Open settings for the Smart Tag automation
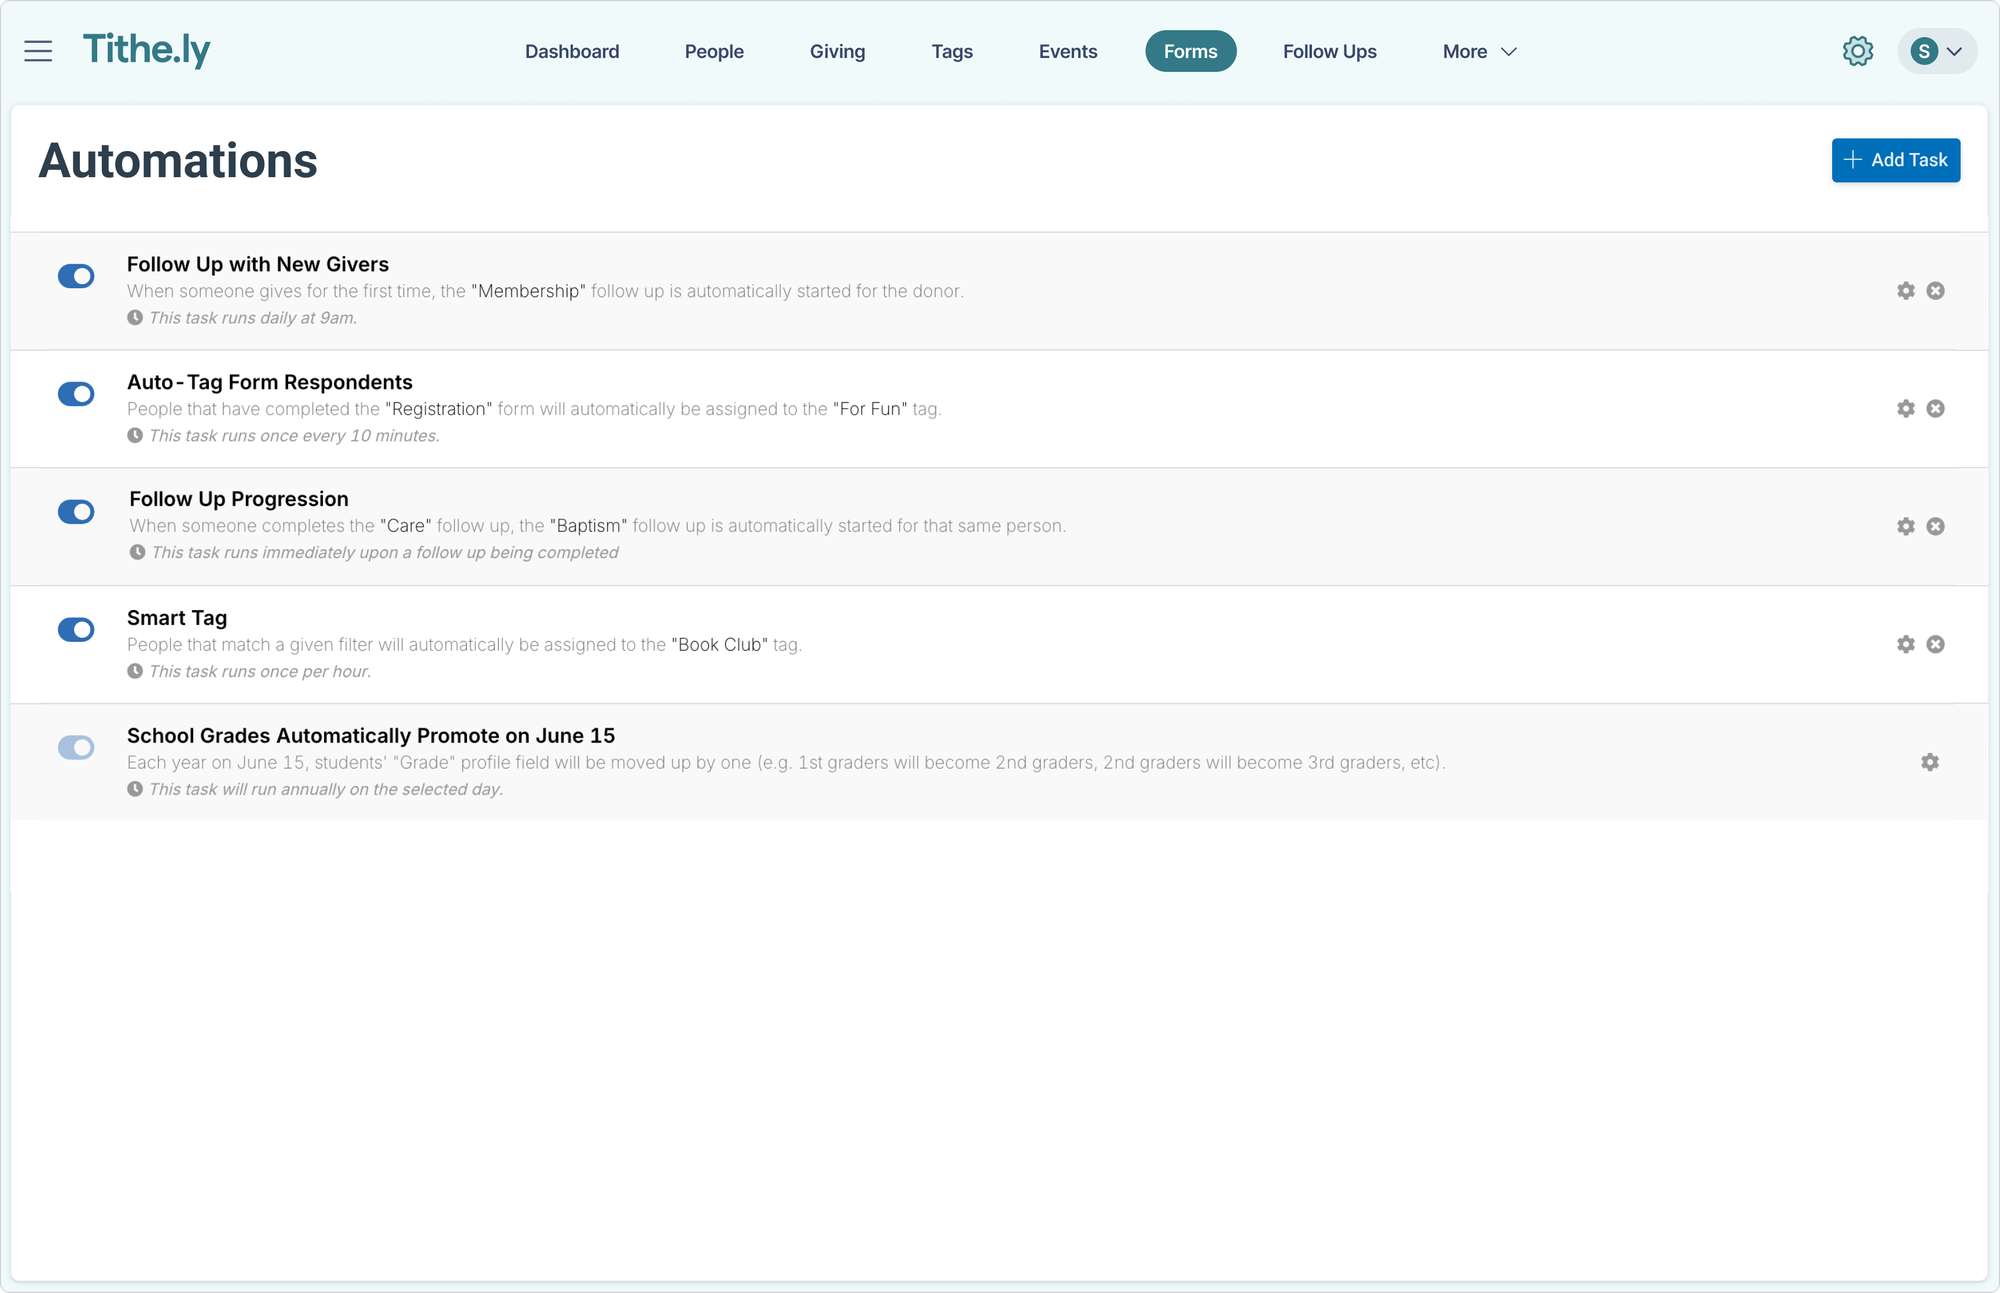 (x=1905, y=644)
